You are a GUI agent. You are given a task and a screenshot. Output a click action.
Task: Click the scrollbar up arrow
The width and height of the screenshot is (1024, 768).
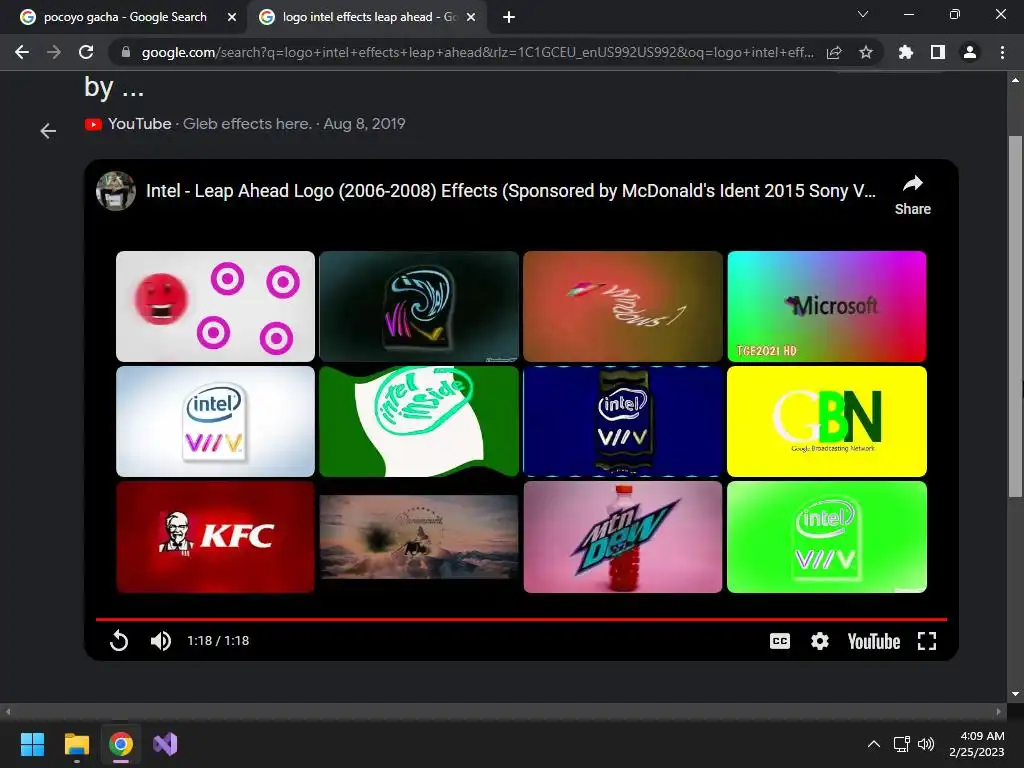(1015, 80)
